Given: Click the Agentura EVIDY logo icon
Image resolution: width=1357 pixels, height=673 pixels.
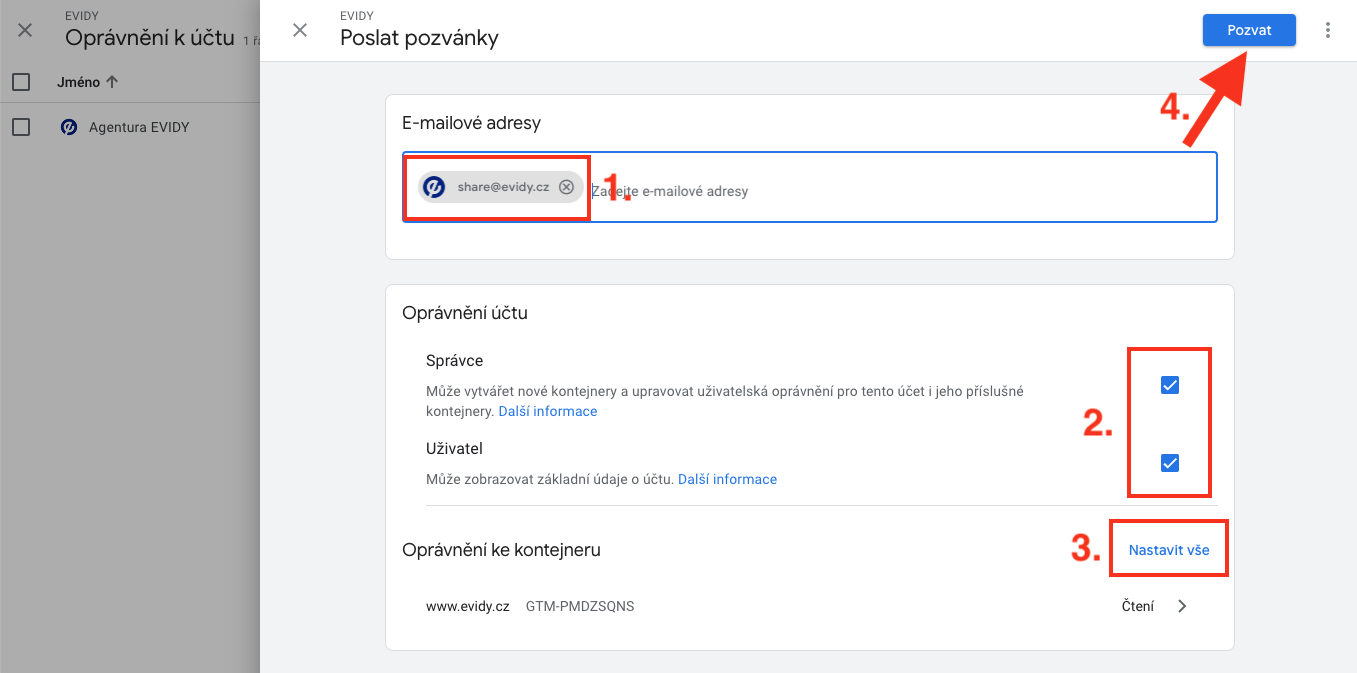Looking at the screenshot, I should click(x=69, y=127).
